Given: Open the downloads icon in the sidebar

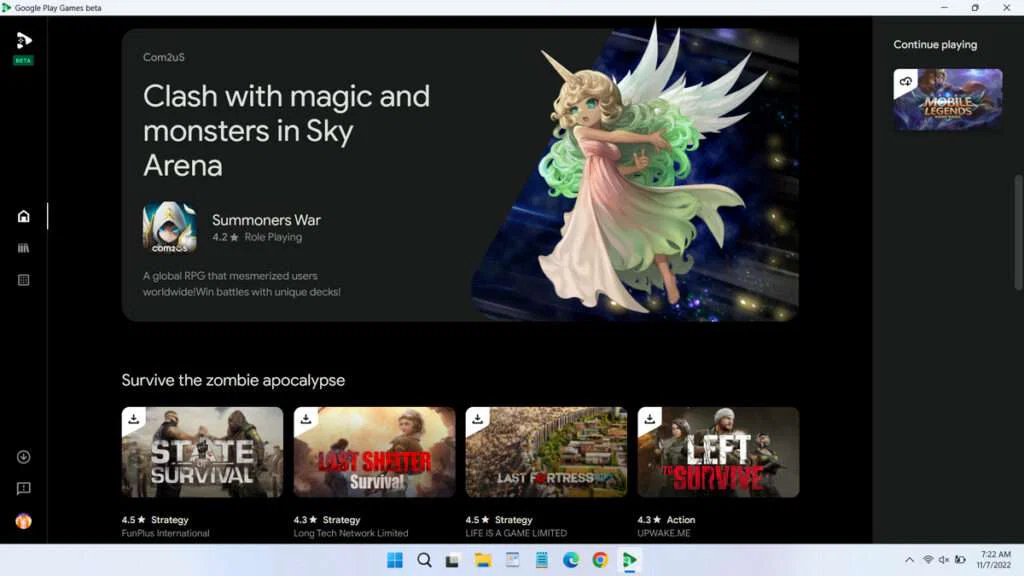Looking at the screenshot, I should [x=22, y=456].
